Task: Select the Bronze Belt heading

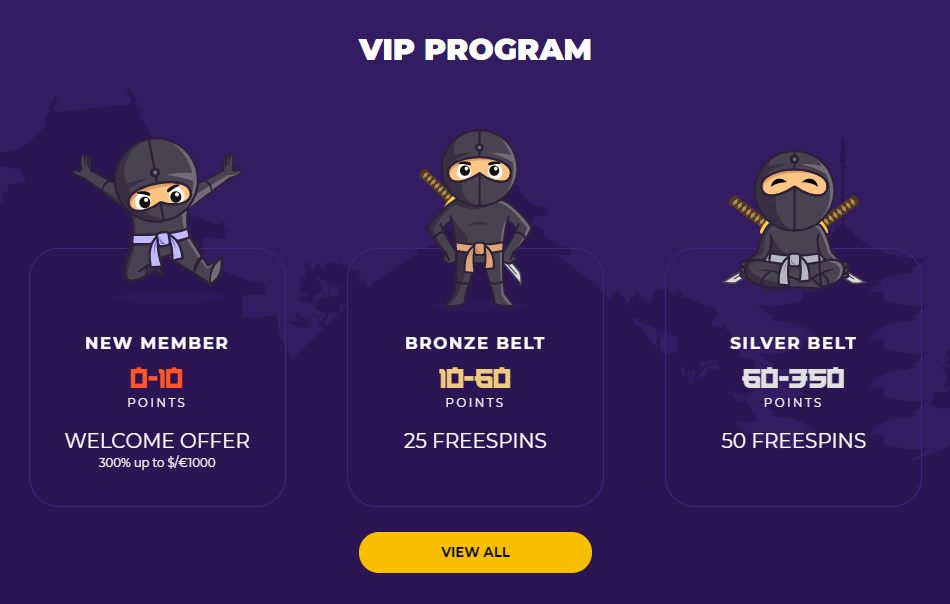Action: tap(475, 343)
